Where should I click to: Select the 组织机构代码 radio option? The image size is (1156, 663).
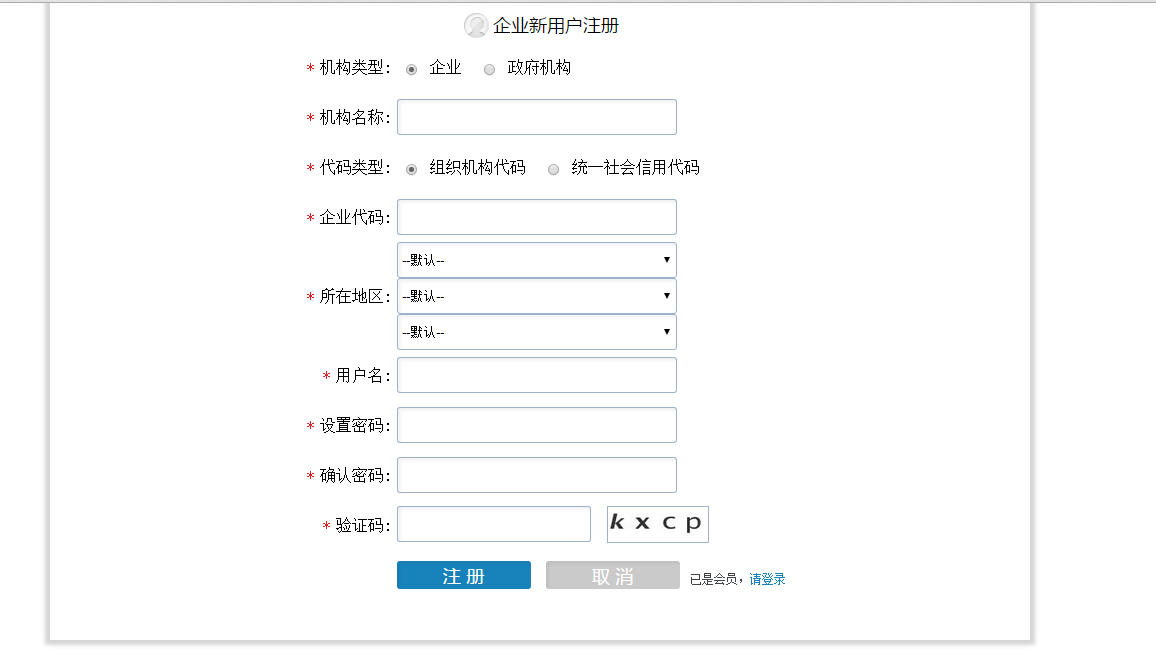click(411, 169)
